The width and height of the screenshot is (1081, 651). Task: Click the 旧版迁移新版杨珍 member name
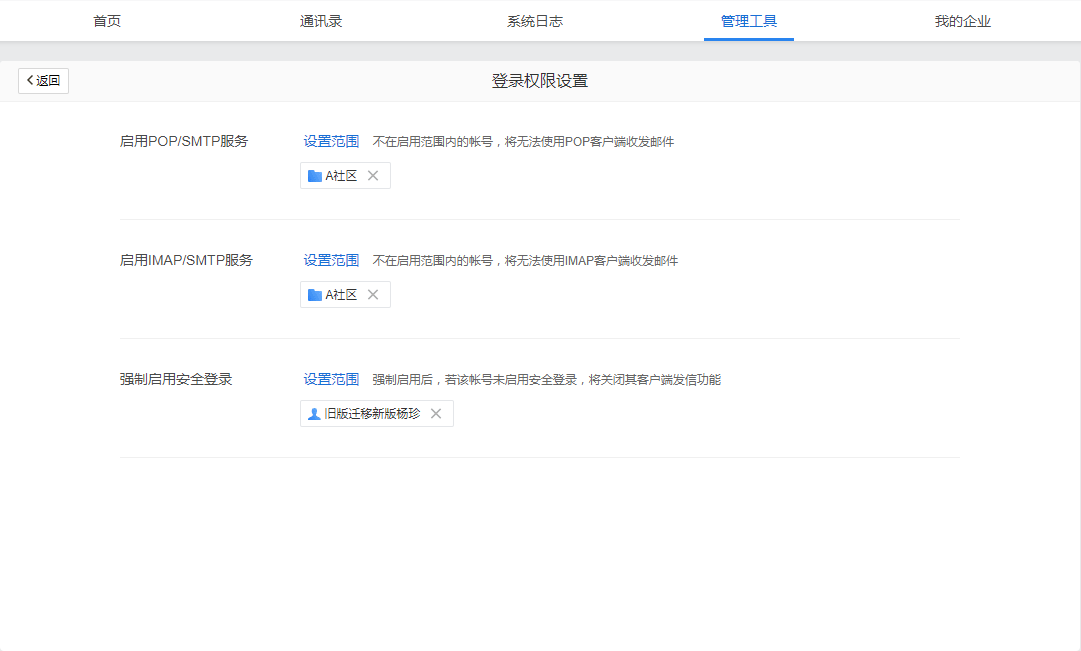[372, 414]
